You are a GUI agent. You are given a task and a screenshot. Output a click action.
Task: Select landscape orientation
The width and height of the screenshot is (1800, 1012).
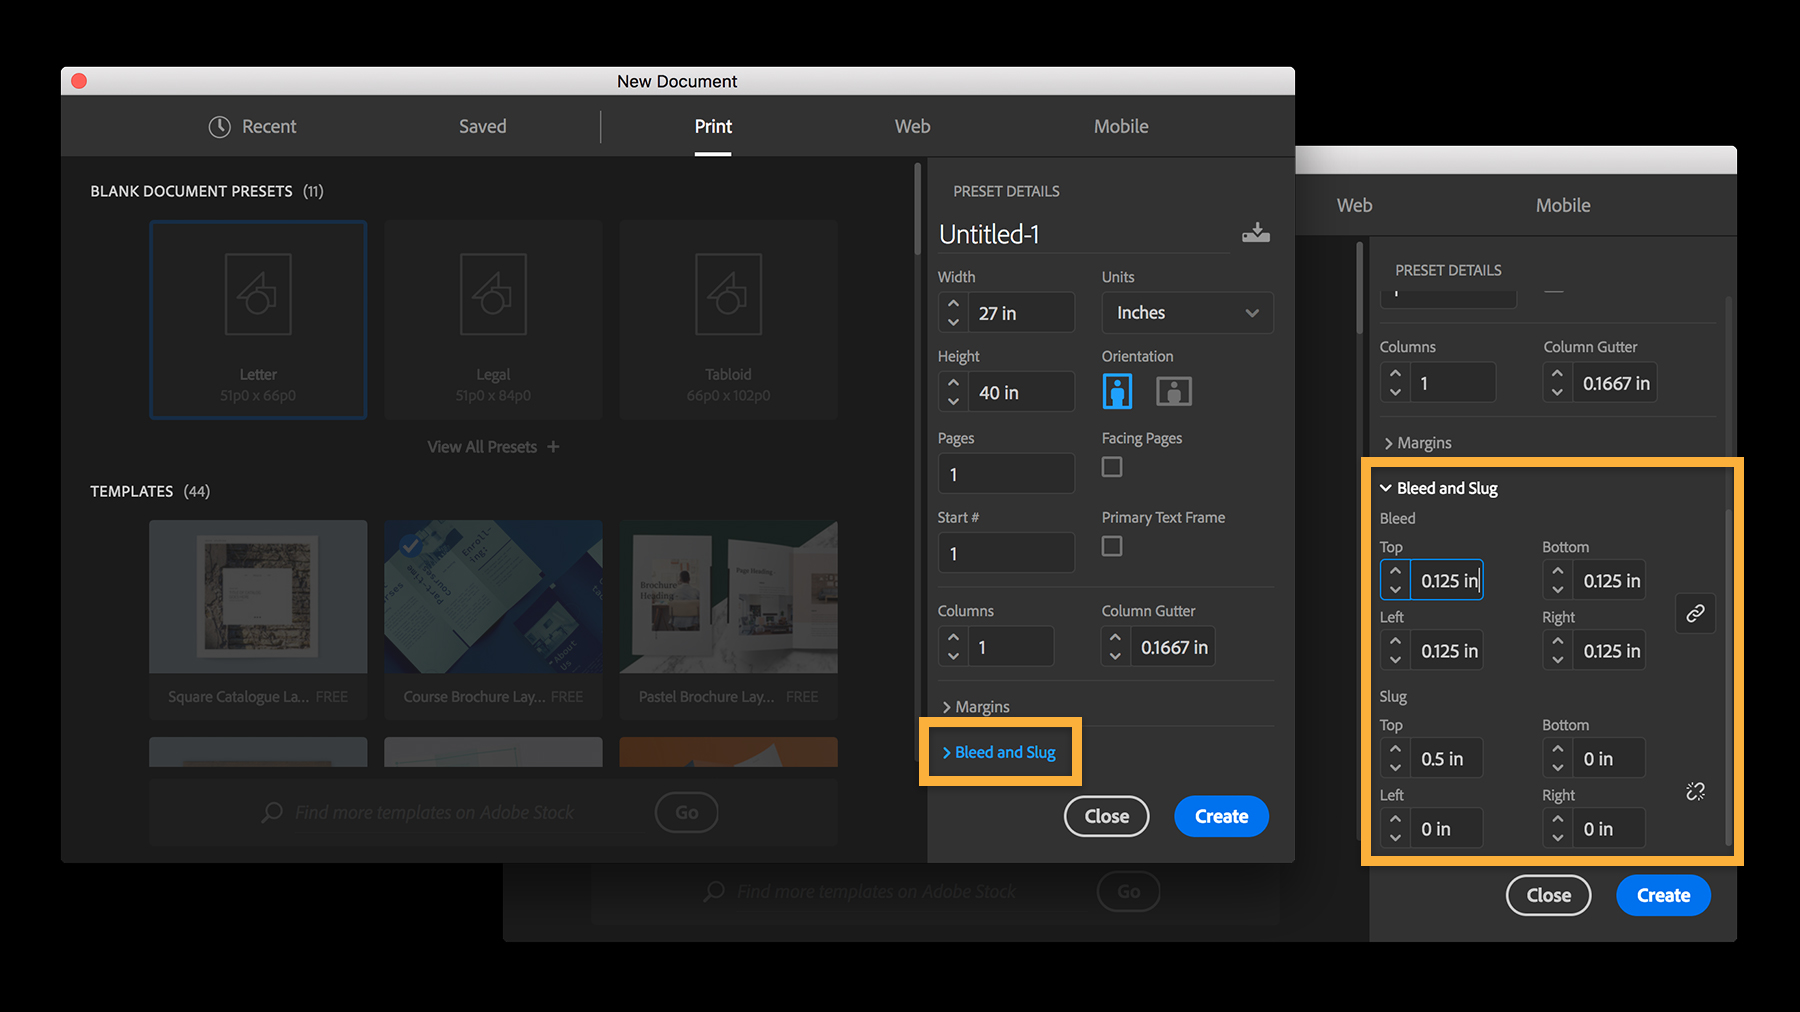point(1173,391)
